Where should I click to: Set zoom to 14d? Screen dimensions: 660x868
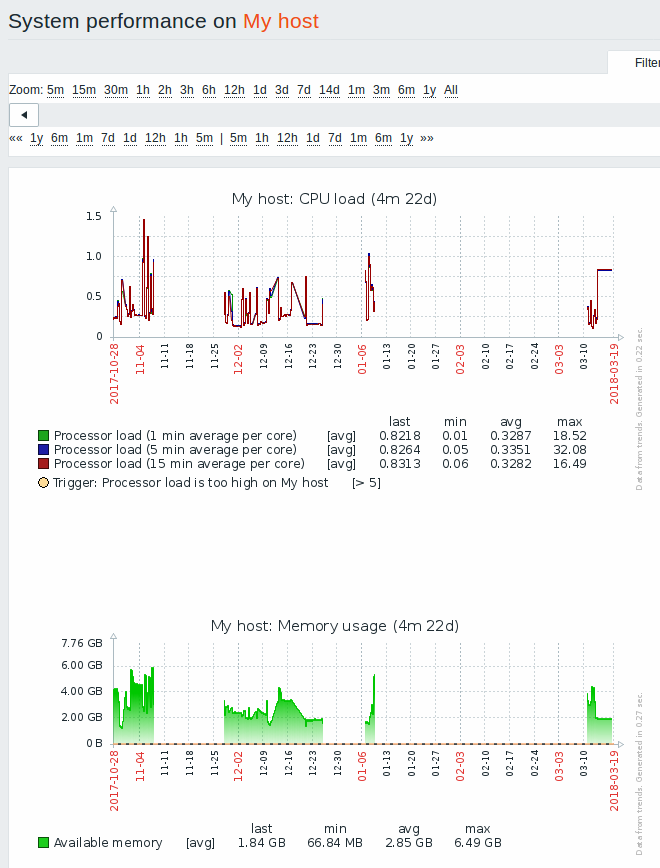(329, 90)
